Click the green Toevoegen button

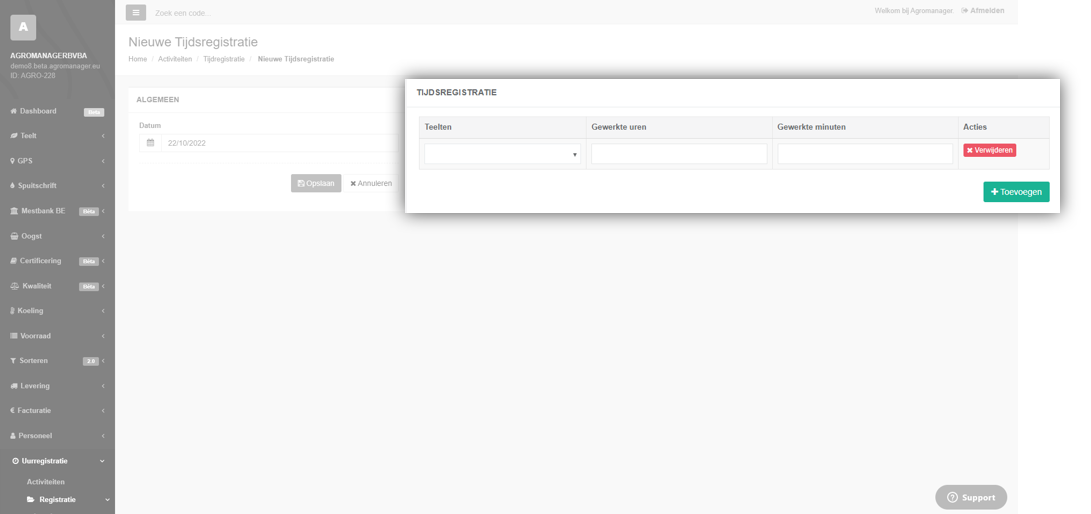click(1016, 192)
